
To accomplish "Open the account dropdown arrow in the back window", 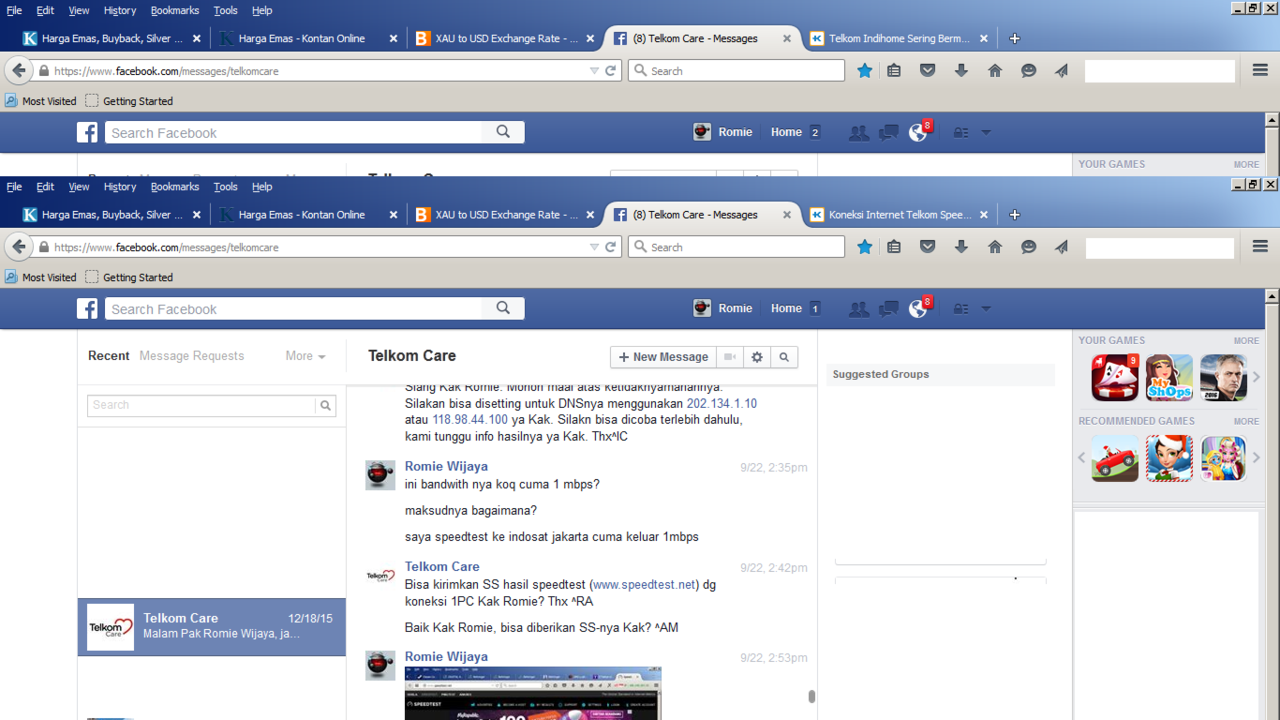I will point(986,133).
